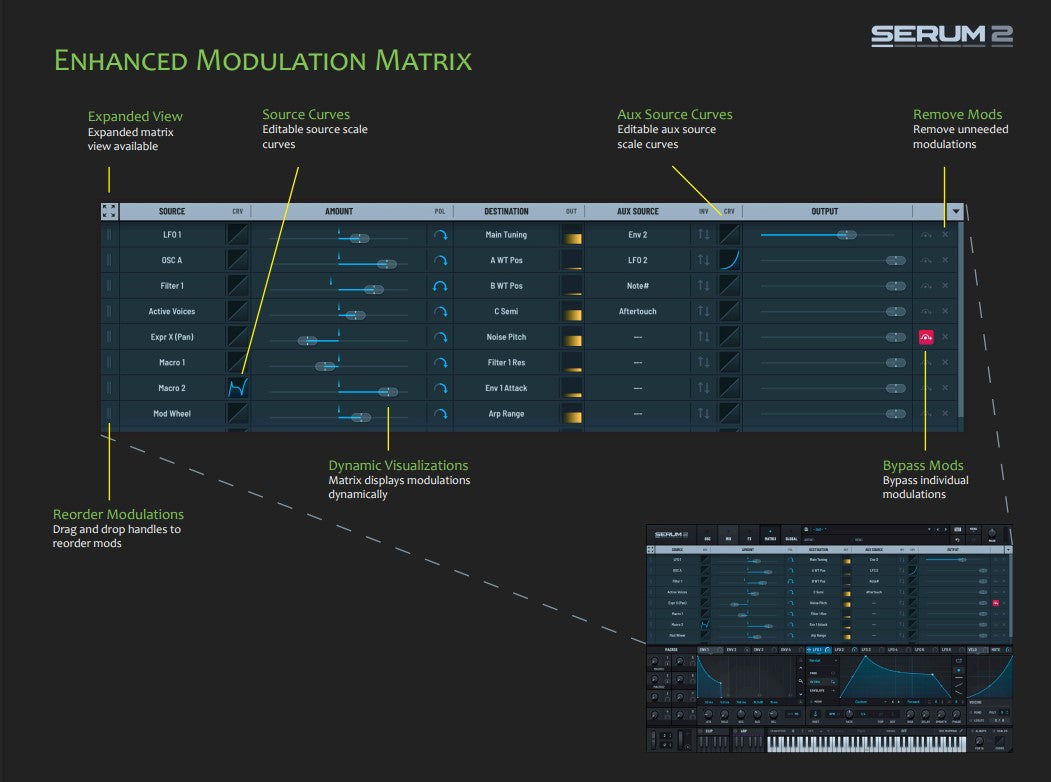This screenshot has width=1051, height=782.
Task: Open the aux curve box in the Aftertouch row
Action: tap(729, 311)
